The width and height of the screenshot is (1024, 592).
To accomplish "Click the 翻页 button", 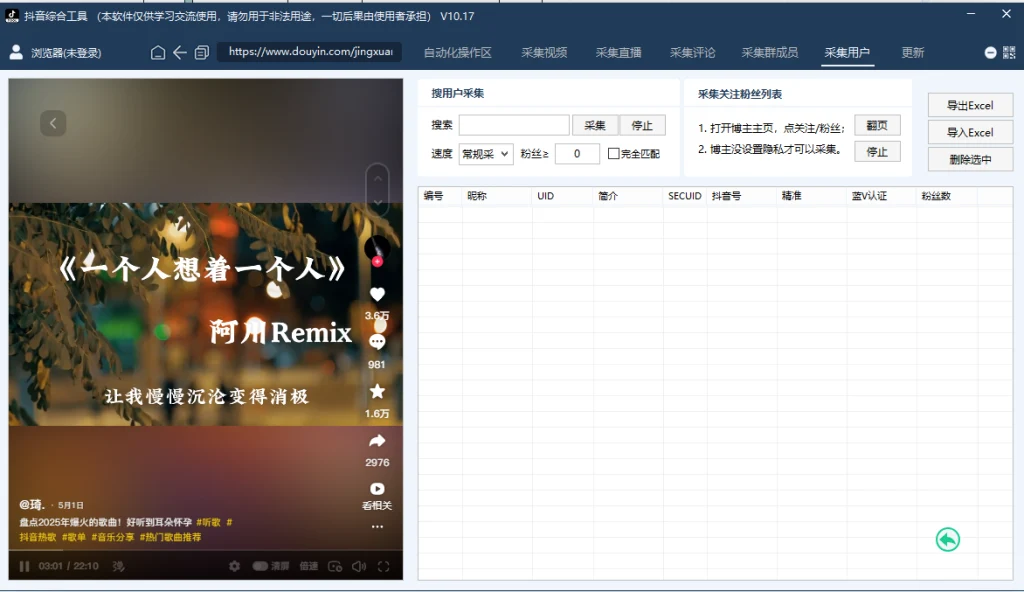I will (877, 125).
